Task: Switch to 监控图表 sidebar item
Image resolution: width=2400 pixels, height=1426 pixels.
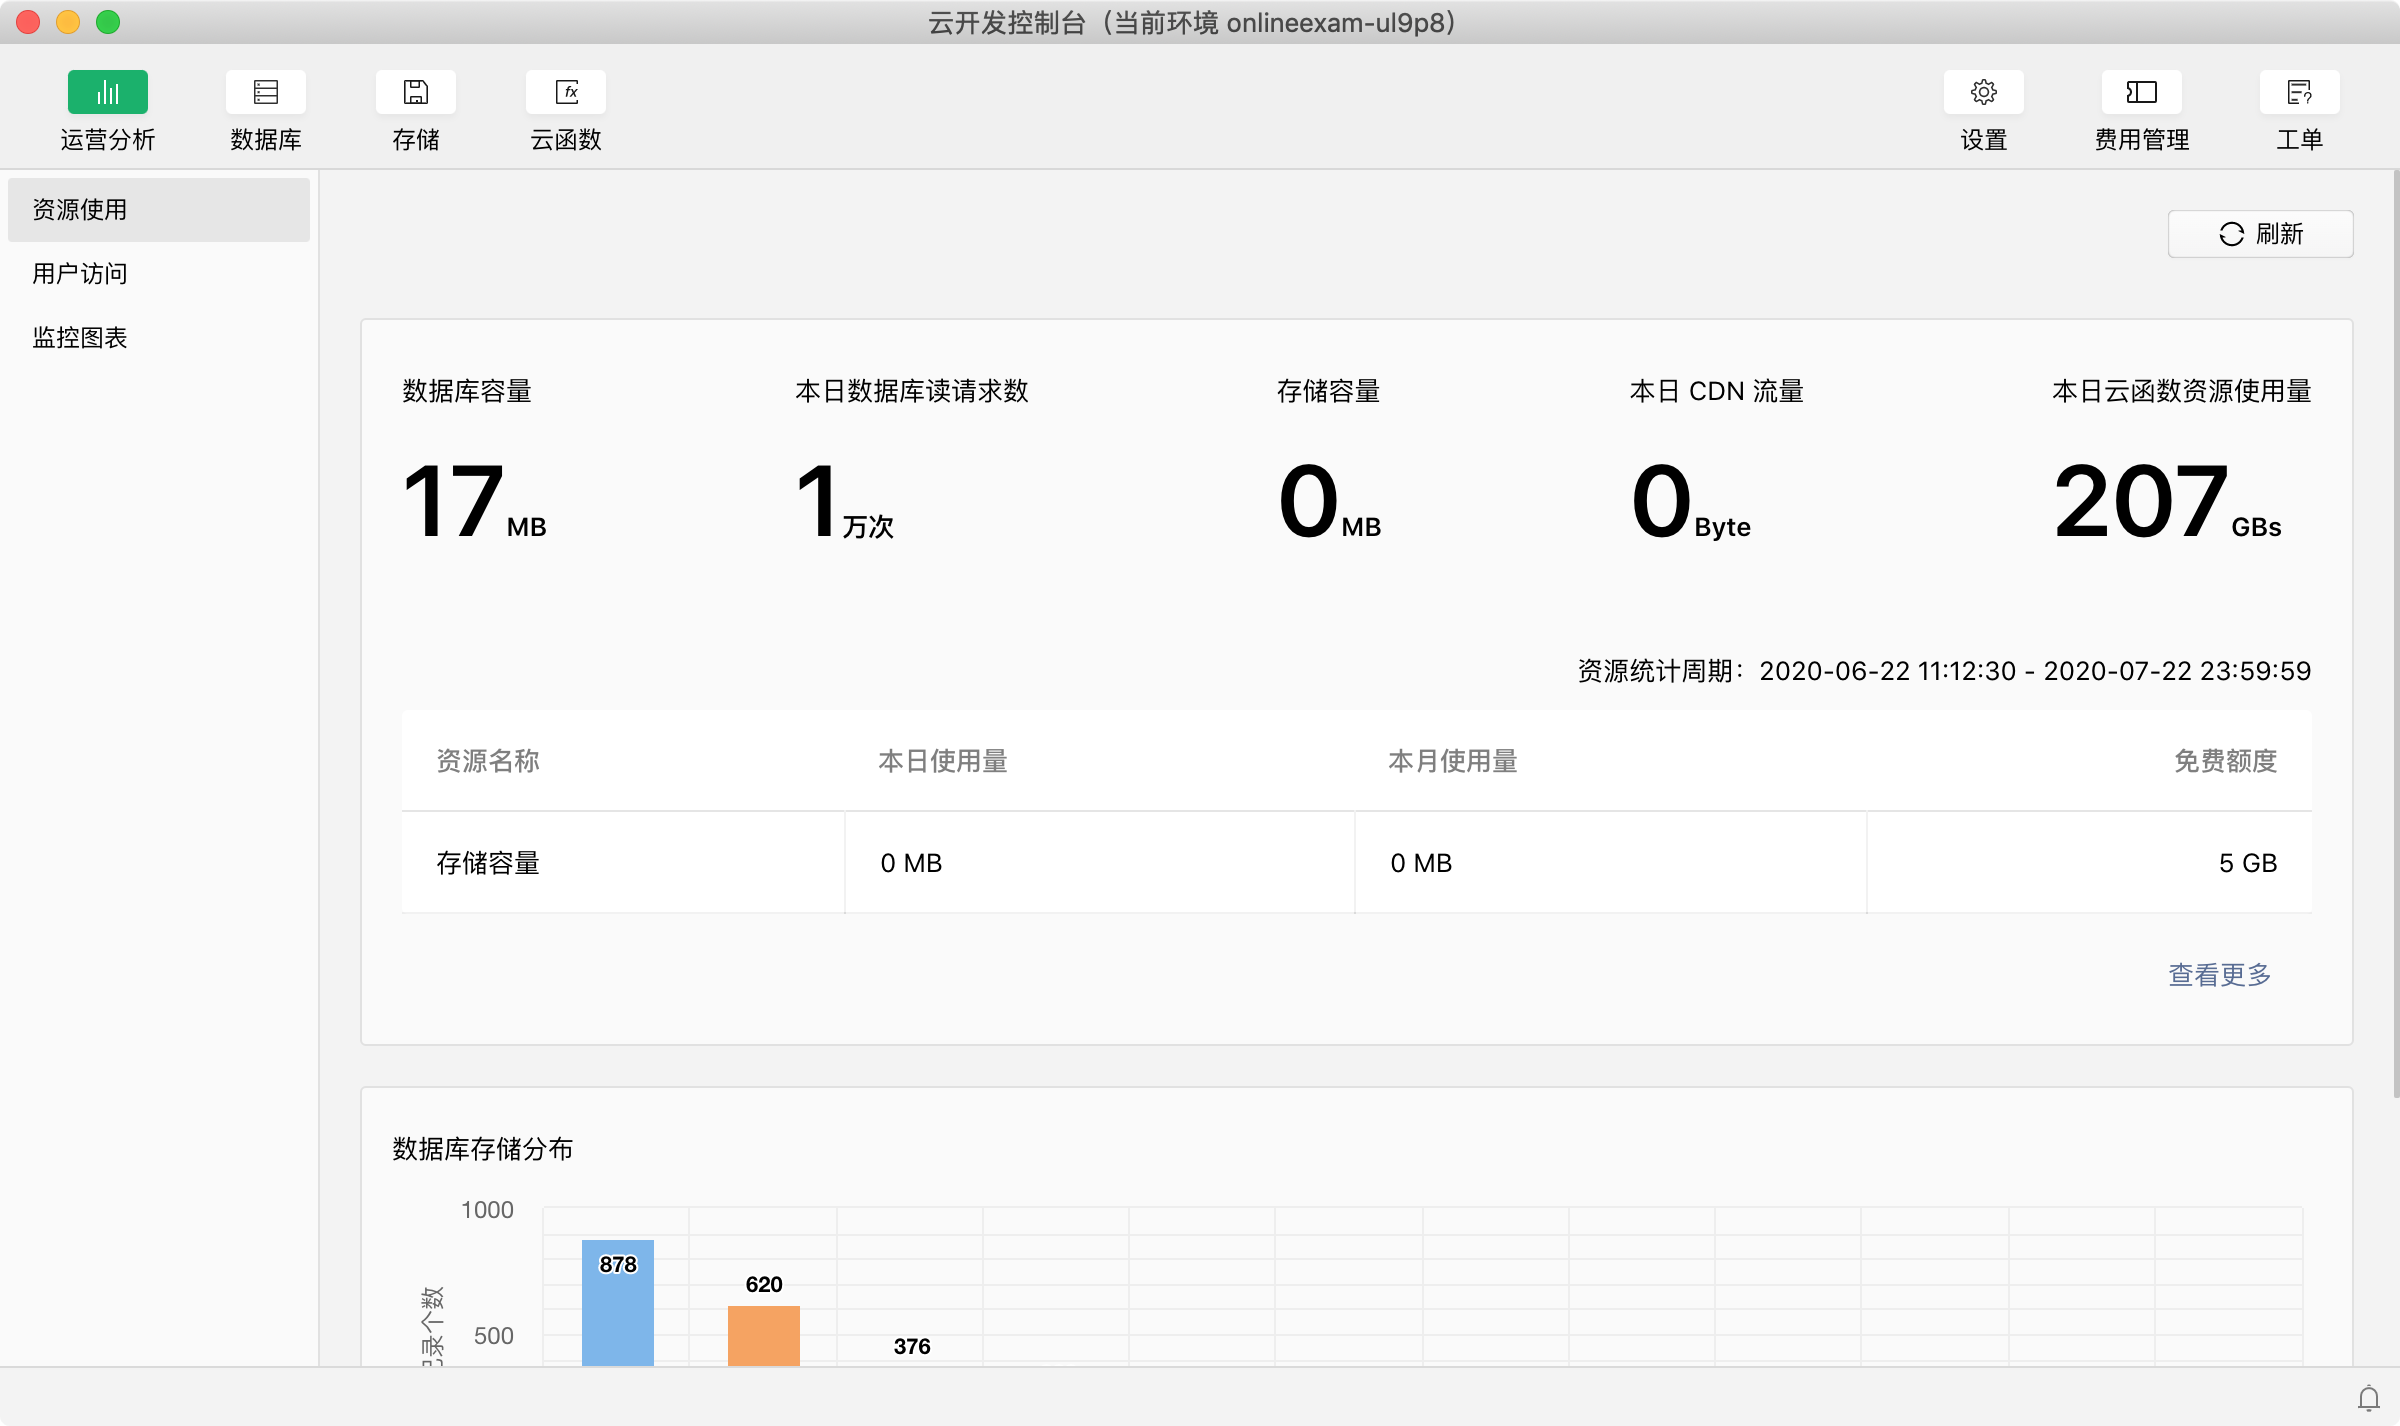Action: [80, 338]
